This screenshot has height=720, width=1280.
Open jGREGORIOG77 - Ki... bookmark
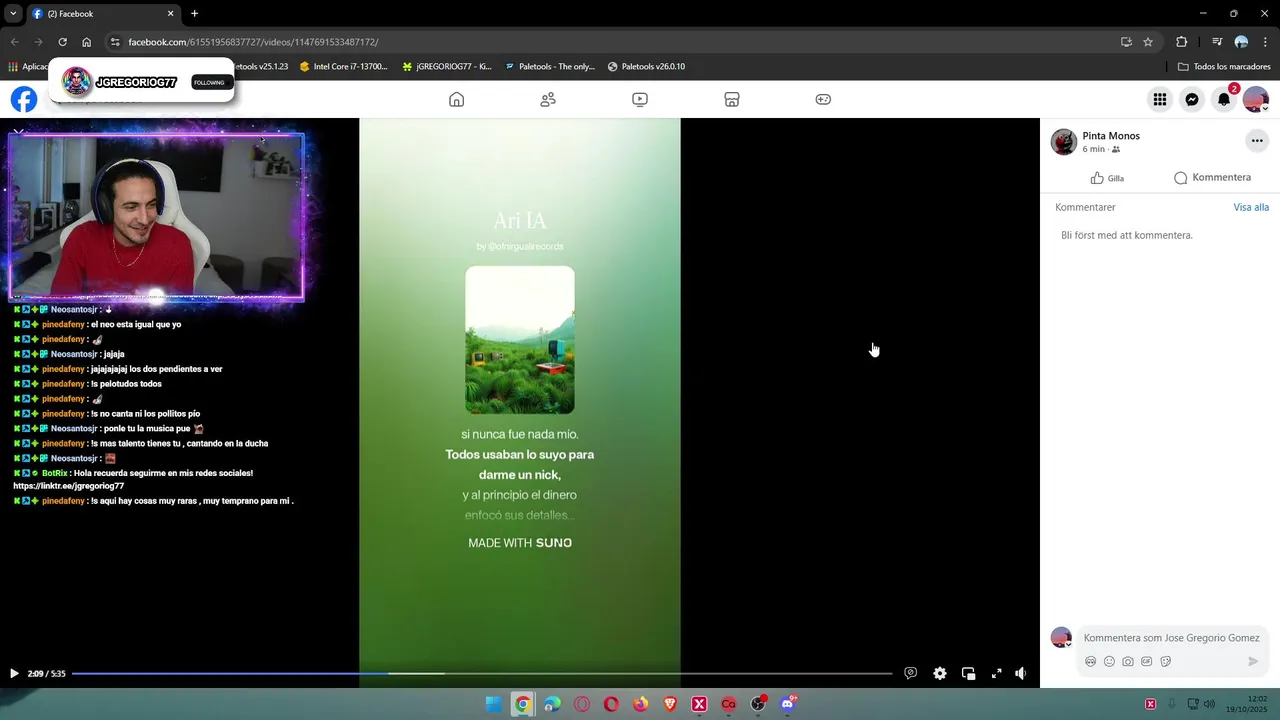point(447,67)
